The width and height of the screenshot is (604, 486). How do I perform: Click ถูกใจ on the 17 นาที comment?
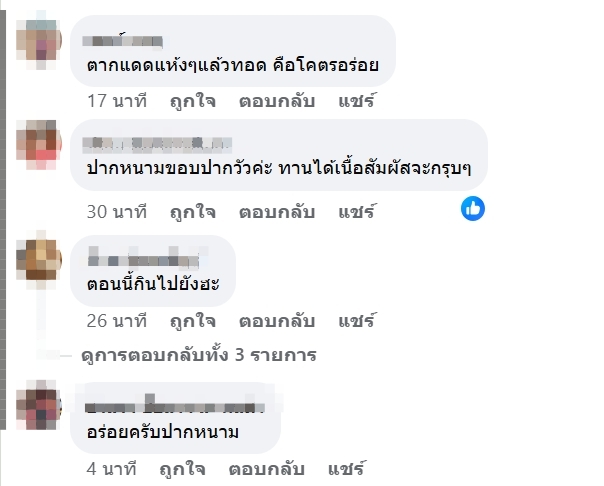click(x=193, y=101)
